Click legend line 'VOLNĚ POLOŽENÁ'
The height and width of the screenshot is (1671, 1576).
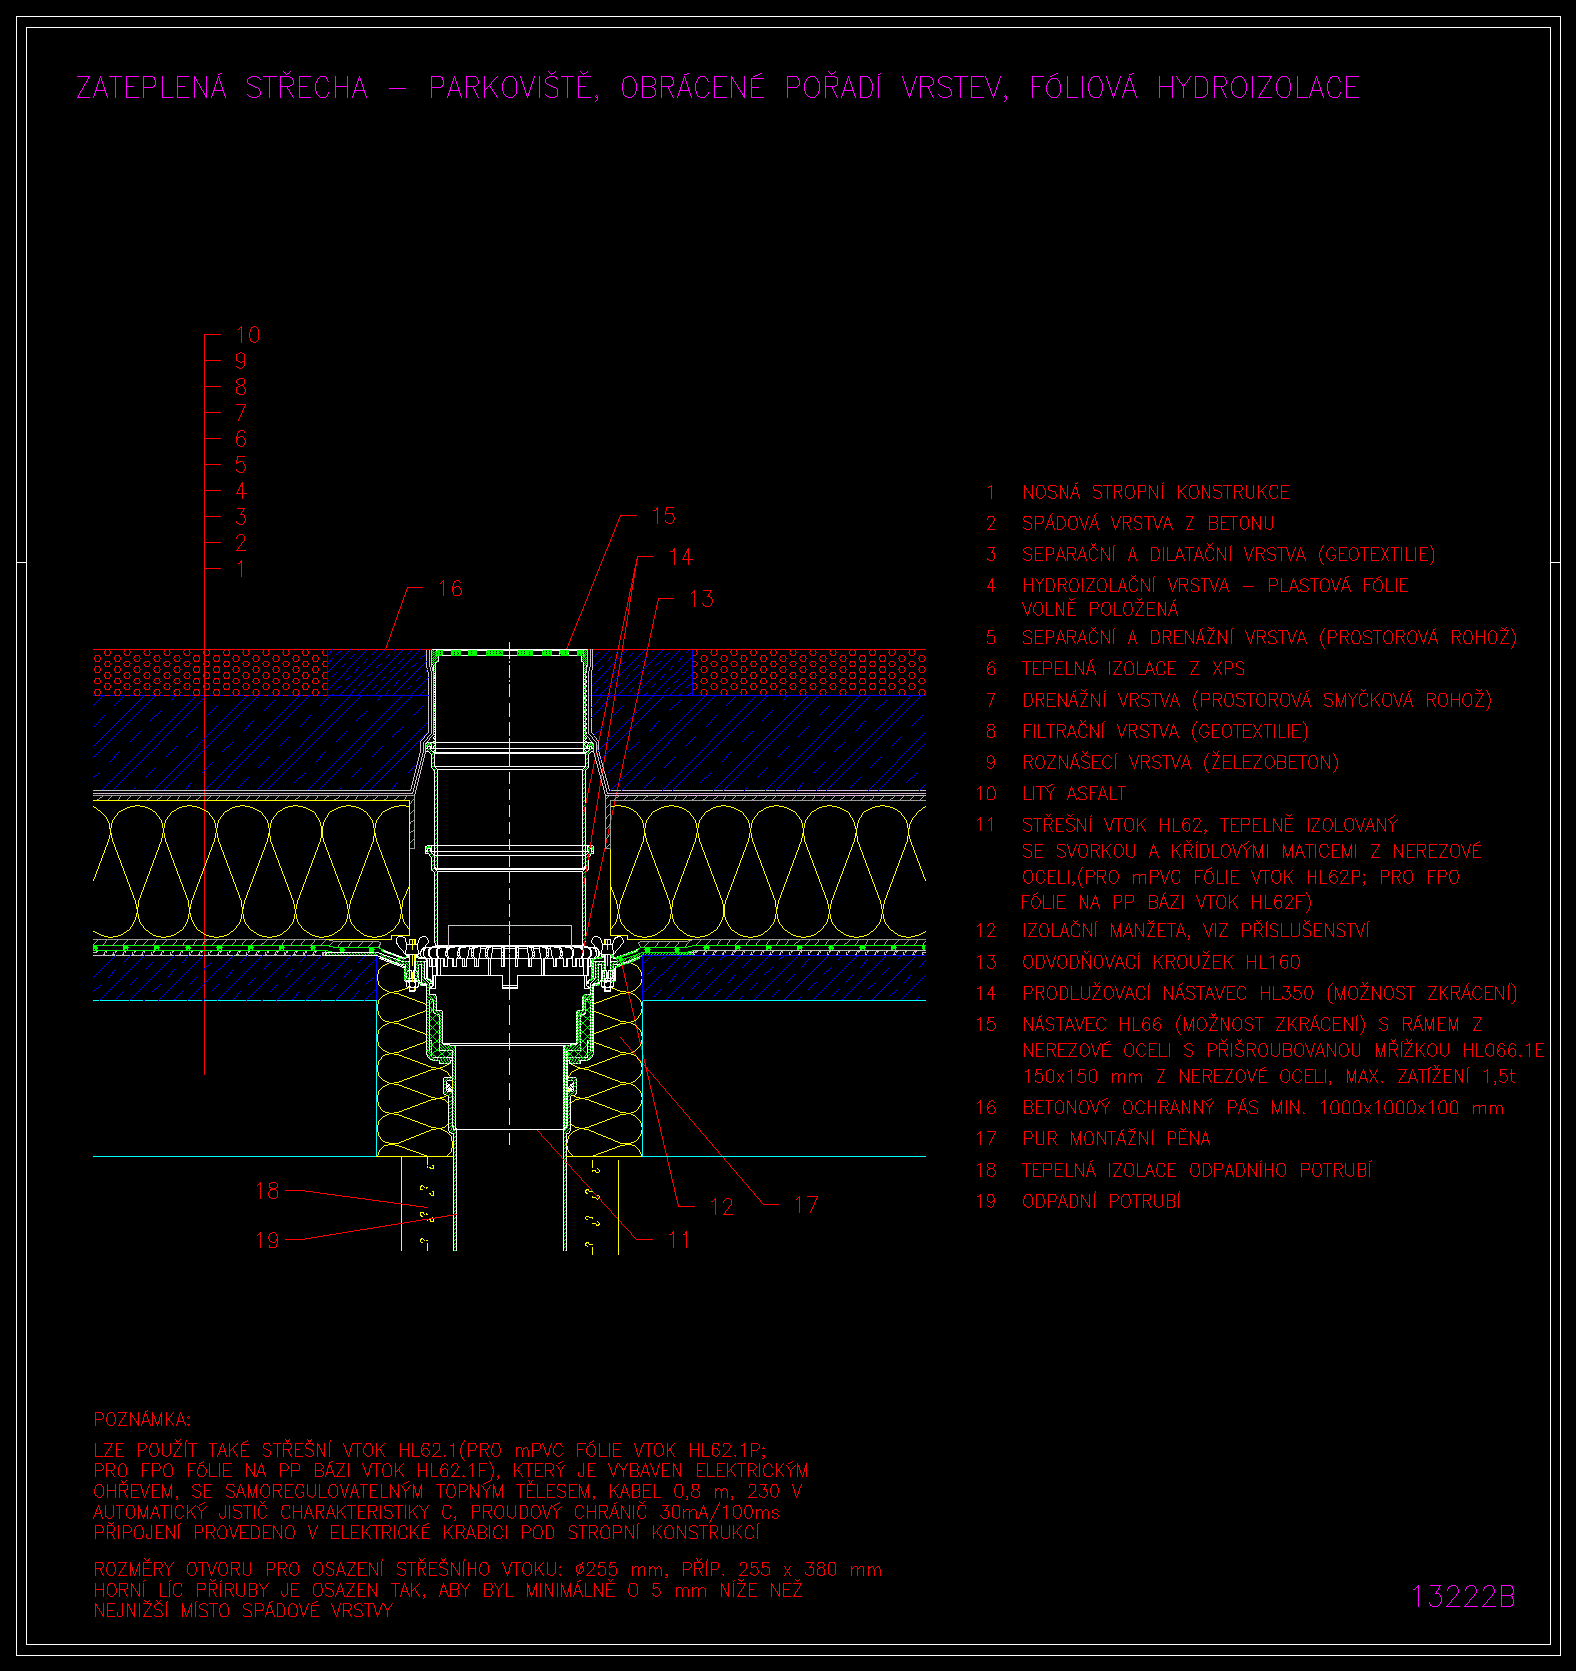point(1100,609)
